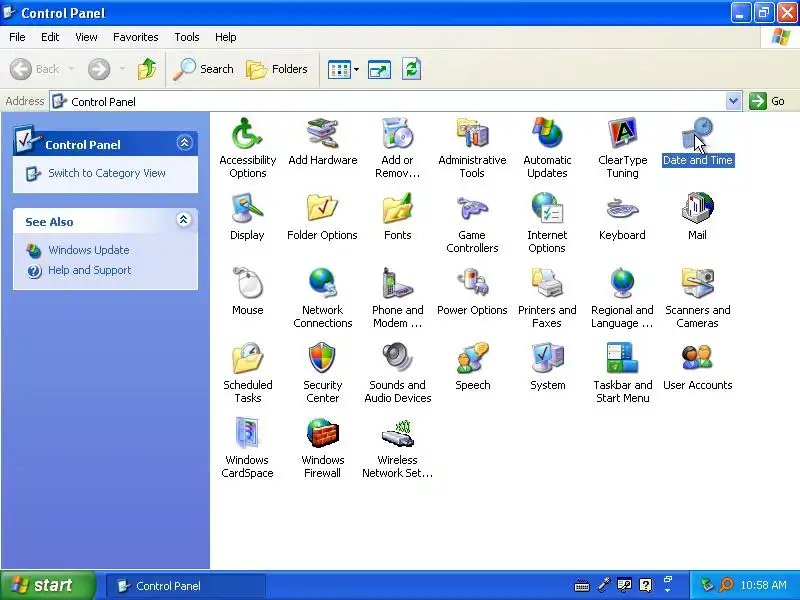Click the window-with-arrow toolbar button
800x600 pixels.
[x=379, y=69]
